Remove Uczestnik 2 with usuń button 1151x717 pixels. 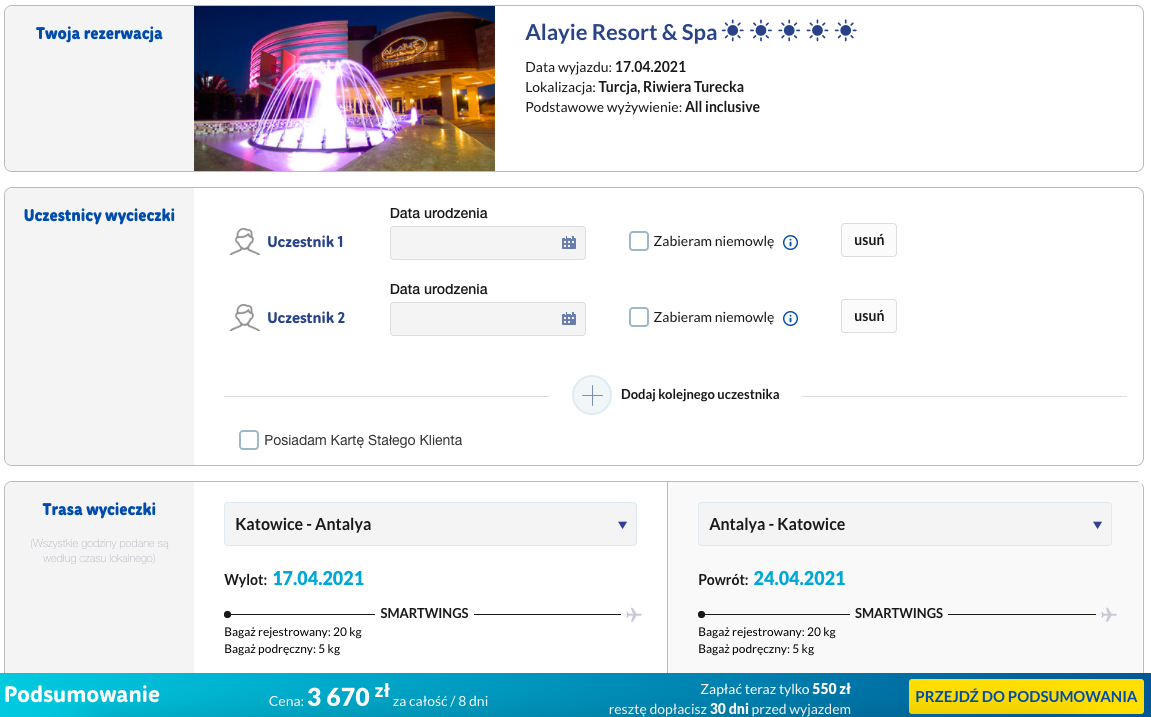(868, 316)
